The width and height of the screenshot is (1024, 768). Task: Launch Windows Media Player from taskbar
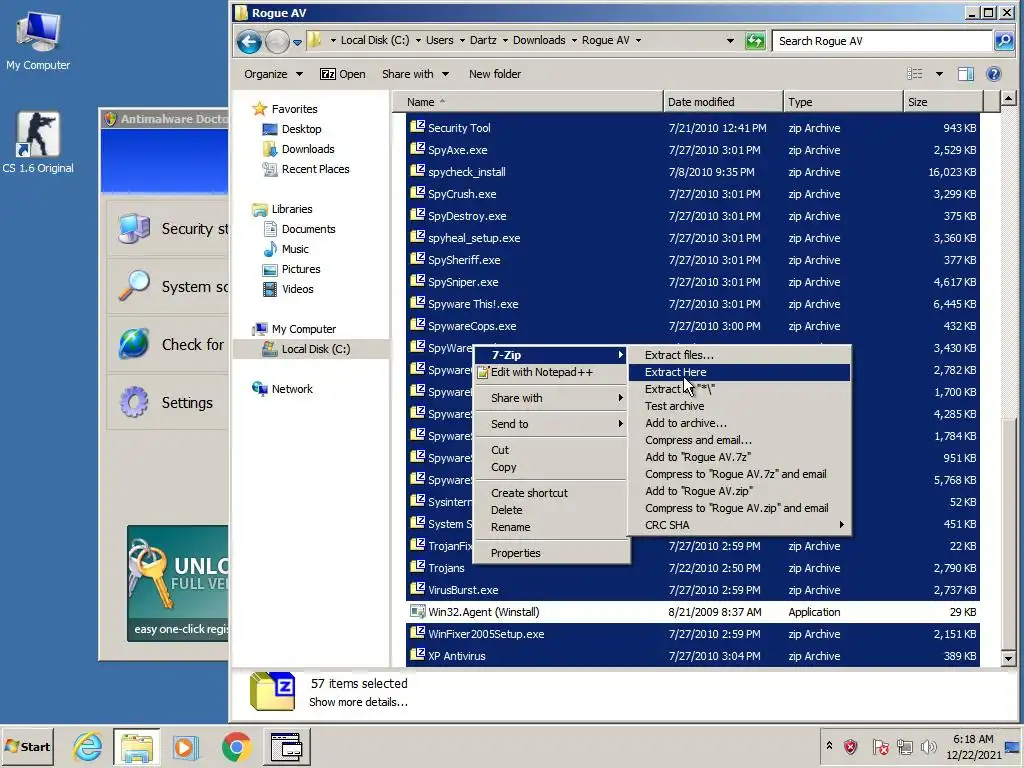pos(185,746)
